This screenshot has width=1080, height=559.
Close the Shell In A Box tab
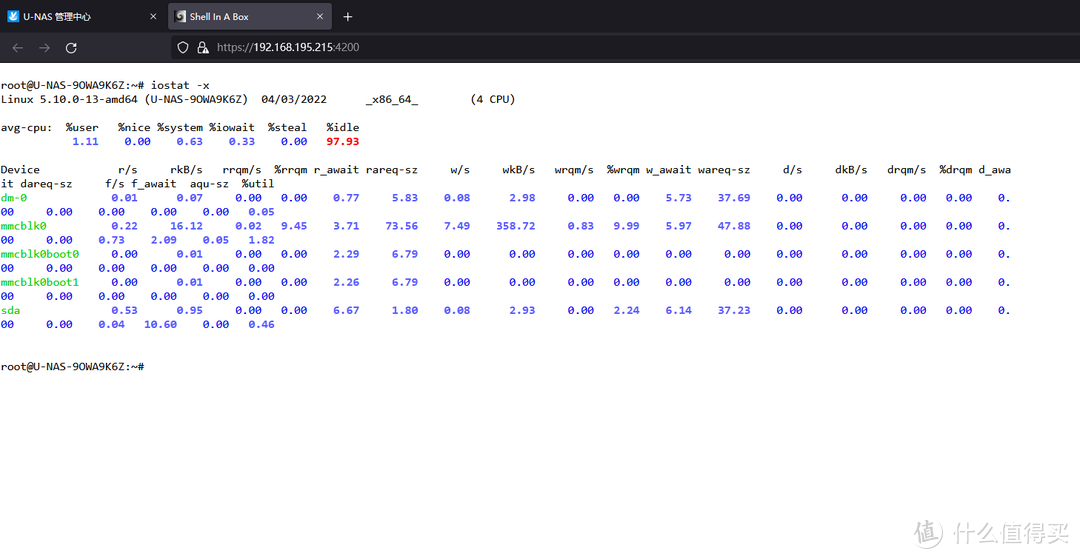pyautogui.click(x=319, y=17)
